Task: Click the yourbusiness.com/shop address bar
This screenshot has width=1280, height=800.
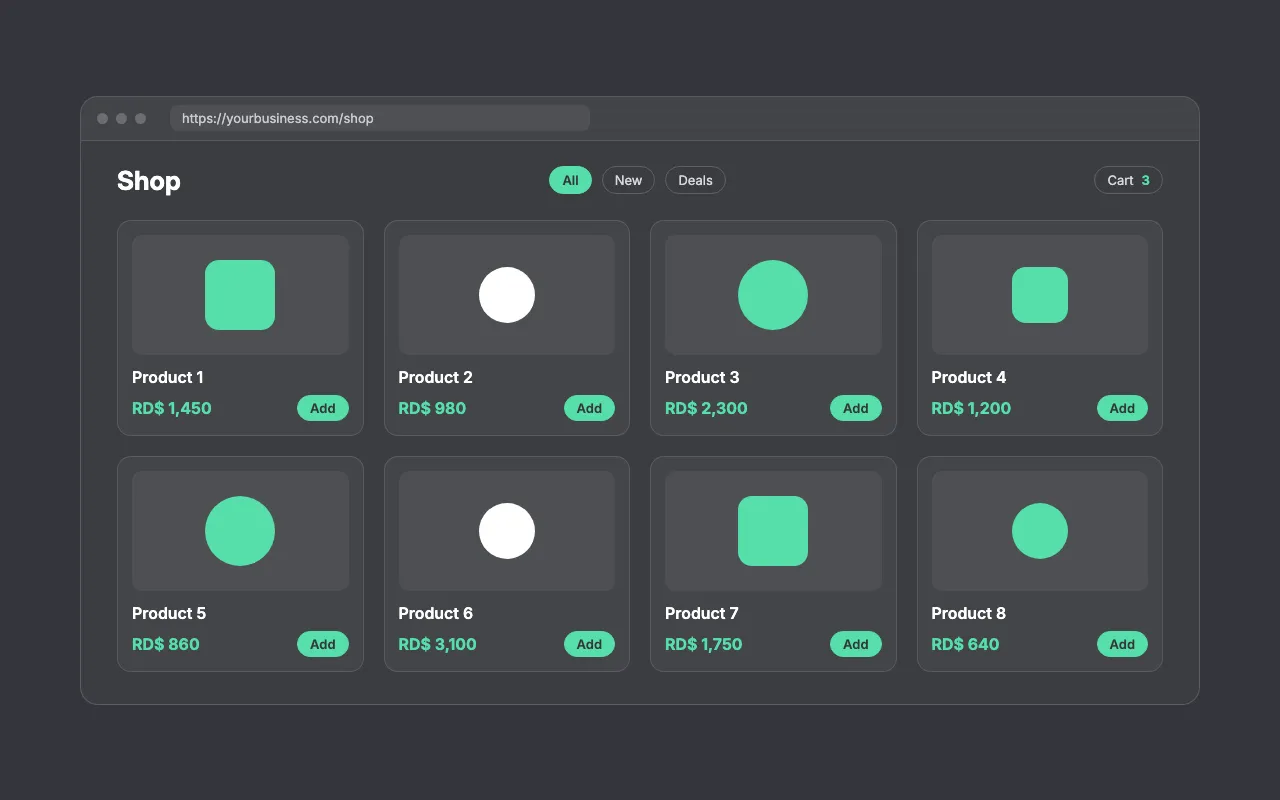Action: point(380,118)
